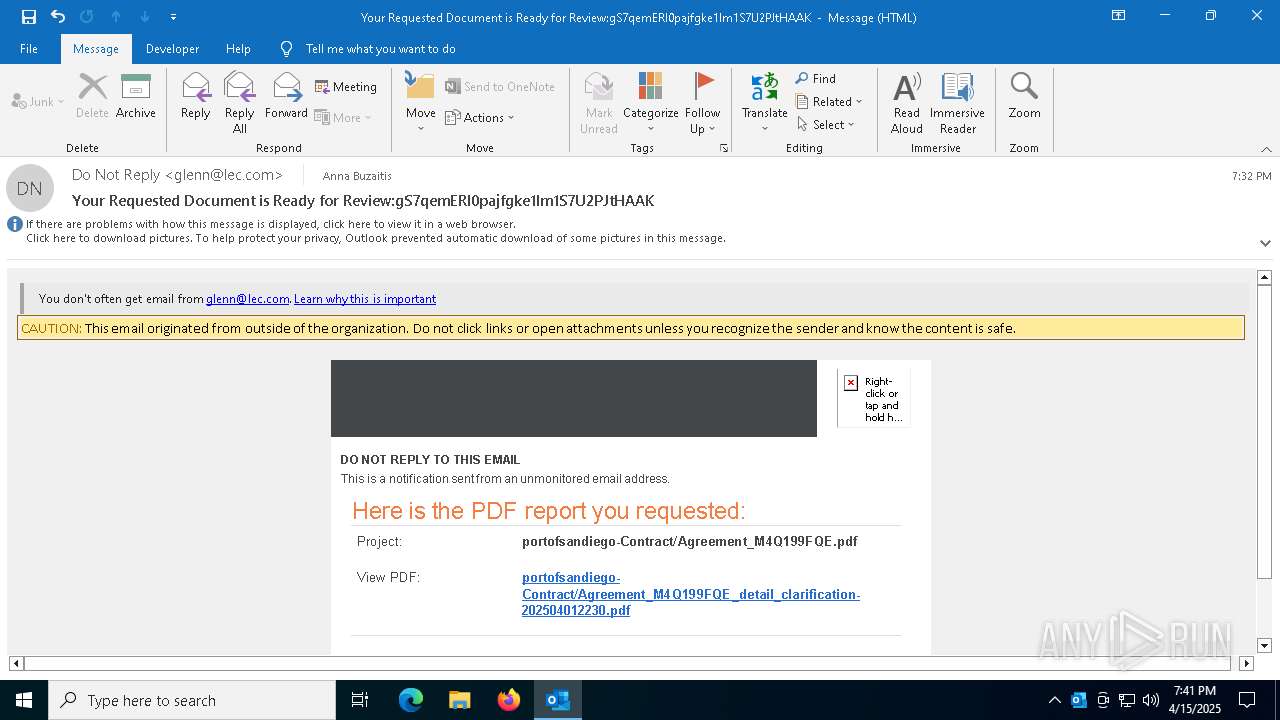Undo using the quick access arrow
The height and width of the screenshot is (720, 1280).
(x=58, y=16)
